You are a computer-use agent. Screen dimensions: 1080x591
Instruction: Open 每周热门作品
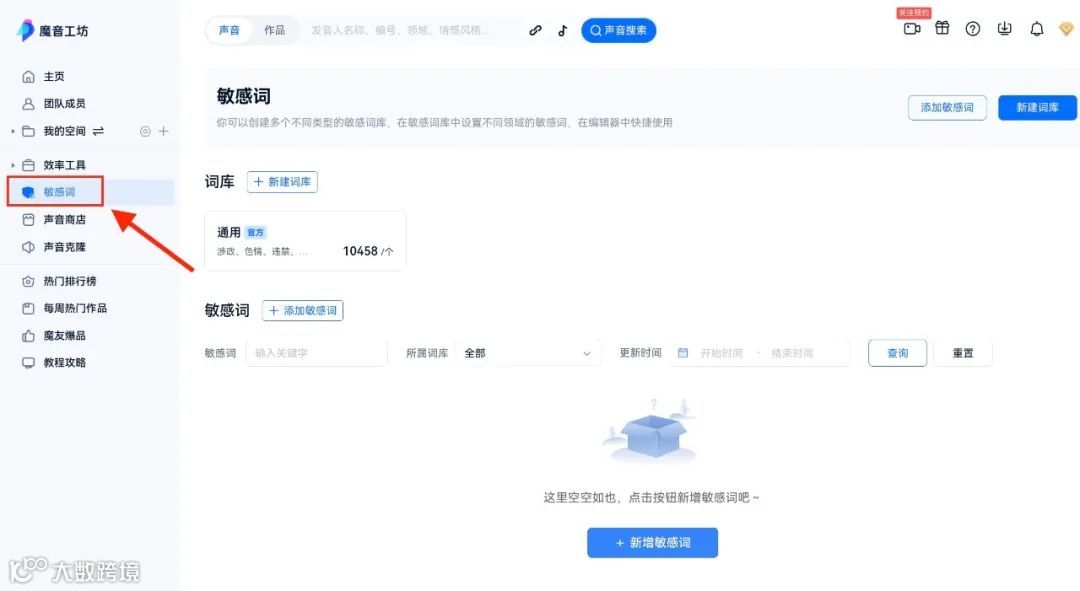[65, 308]
